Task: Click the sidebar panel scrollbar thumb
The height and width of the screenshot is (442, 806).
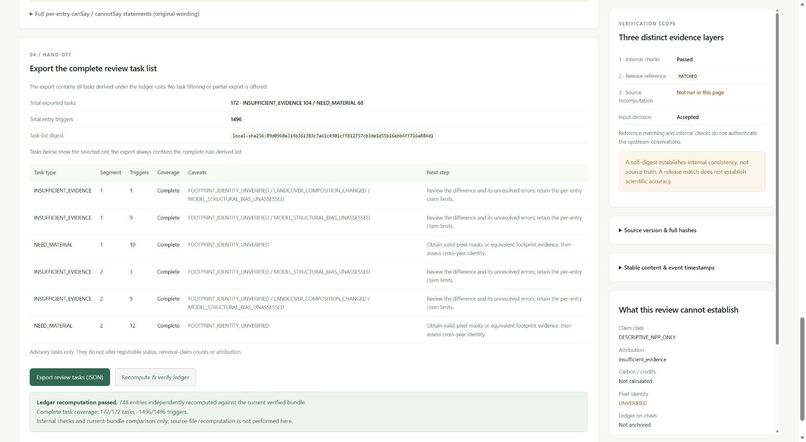Action: pyautogui.click(x=777, y=178)
